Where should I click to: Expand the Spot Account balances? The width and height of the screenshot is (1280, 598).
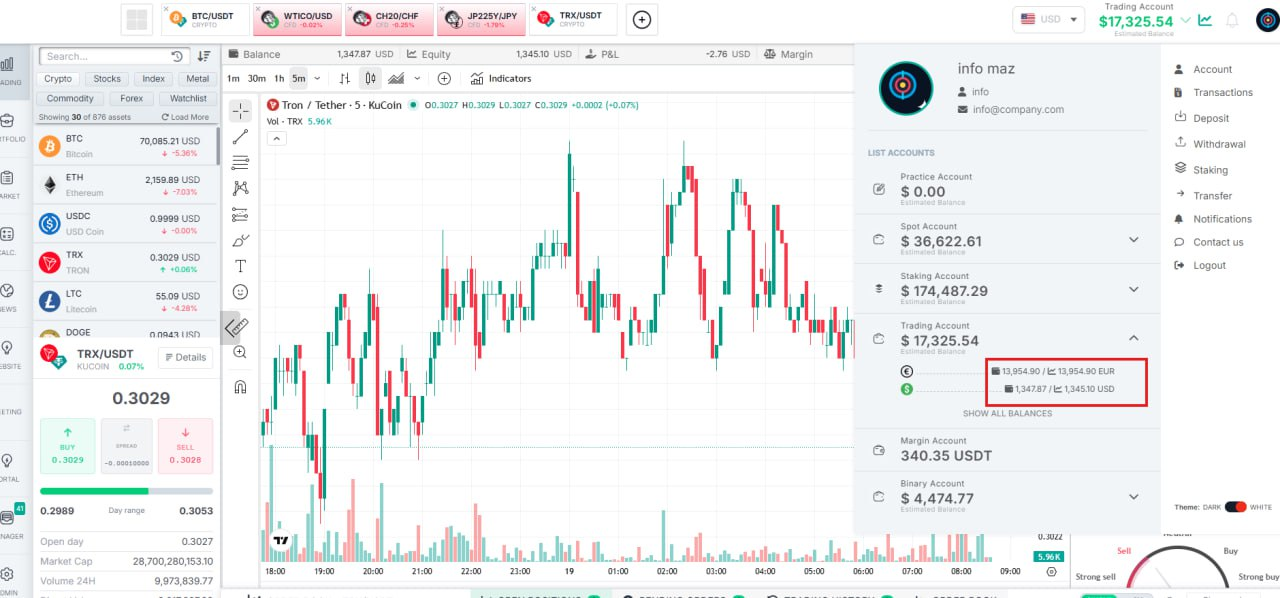1134,240
